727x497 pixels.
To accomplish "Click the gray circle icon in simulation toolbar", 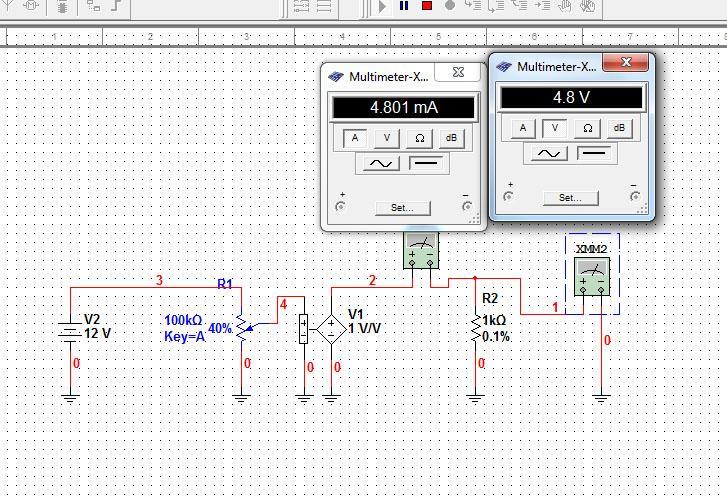I will click(x=450, y=5).
